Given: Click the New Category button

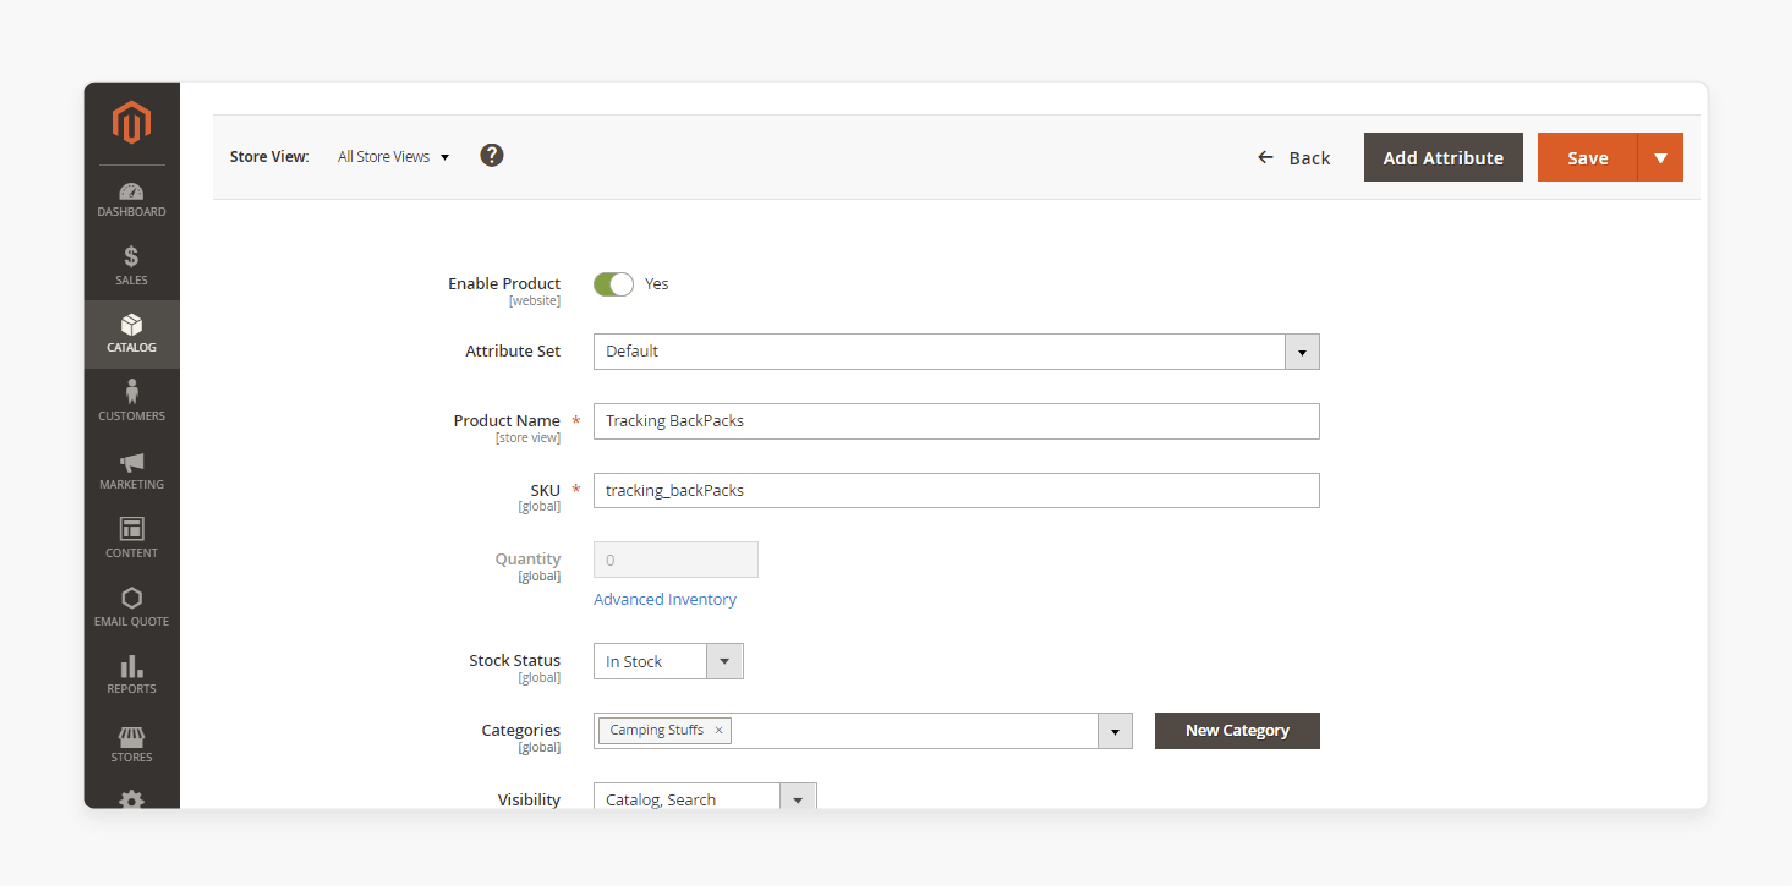Looking at the screenshot, I should (x=1237, y=731).
